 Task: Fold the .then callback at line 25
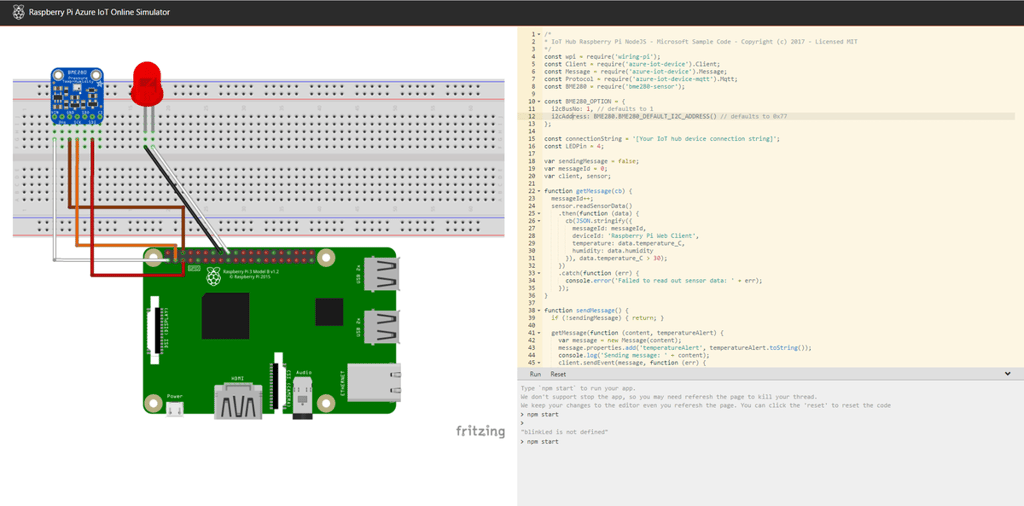539,213
